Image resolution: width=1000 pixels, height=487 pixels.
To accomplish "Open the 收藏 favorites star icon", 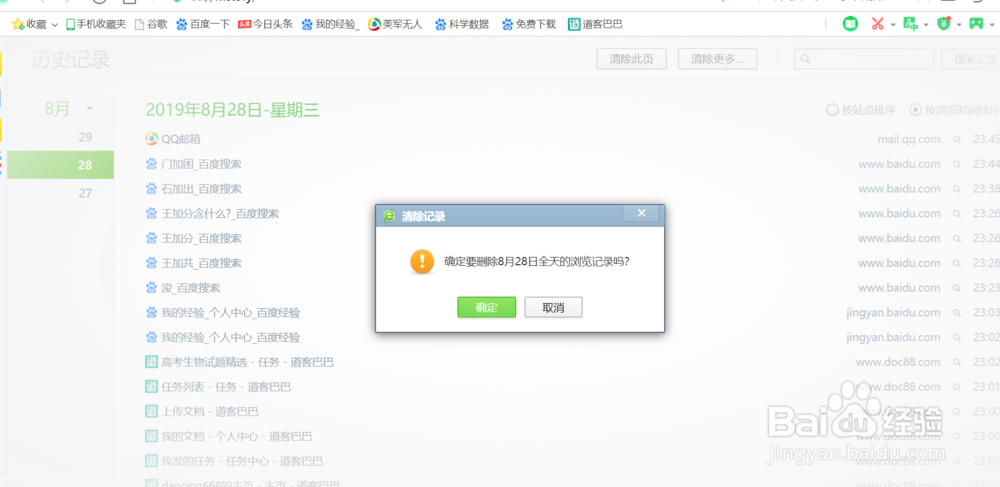I will 18,24.
